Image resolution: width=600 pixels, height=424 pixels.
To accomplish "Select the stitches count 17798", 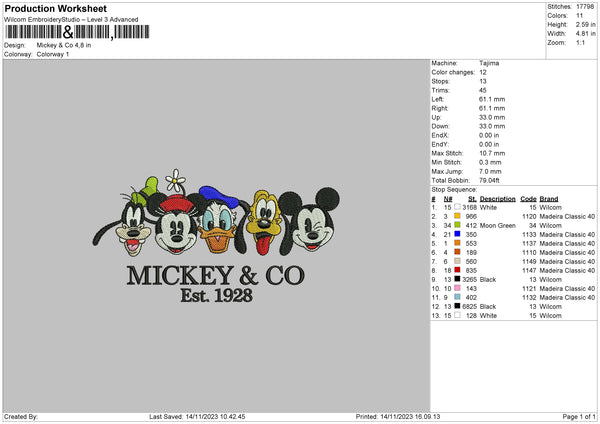I will 585,7.
